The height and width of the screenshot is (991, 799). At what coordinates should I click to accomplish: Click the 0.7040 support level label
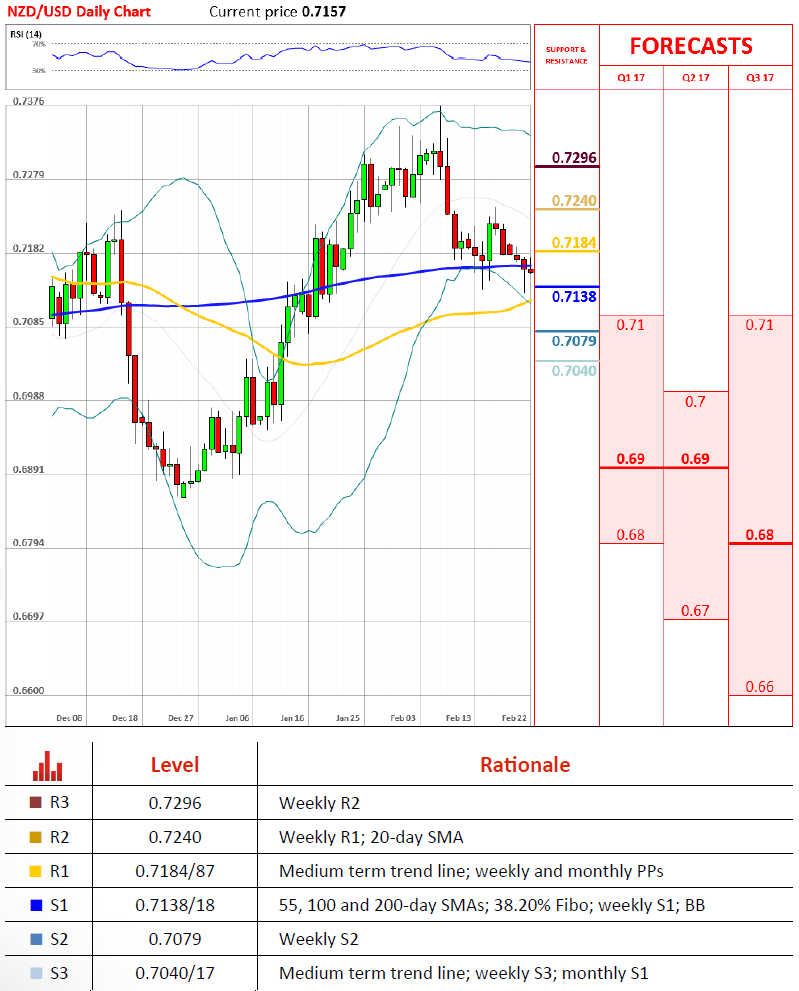[574, 371]
